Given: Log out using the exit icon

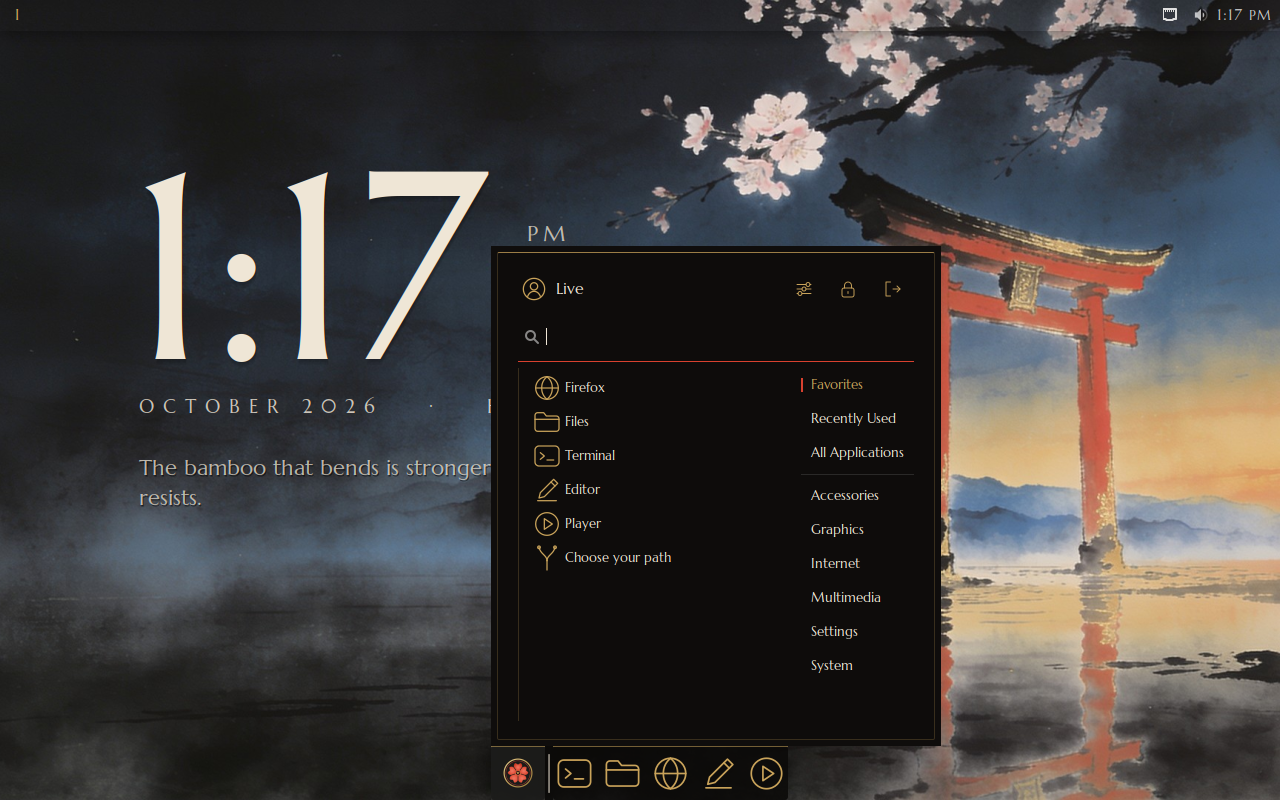Looking at the screenshot, I should tap(893, 289).
